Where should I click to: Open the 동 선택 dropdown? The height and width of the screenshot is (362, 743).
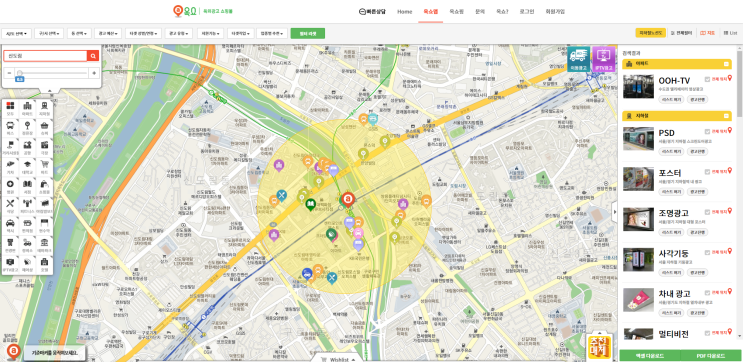tap(79, 34)
